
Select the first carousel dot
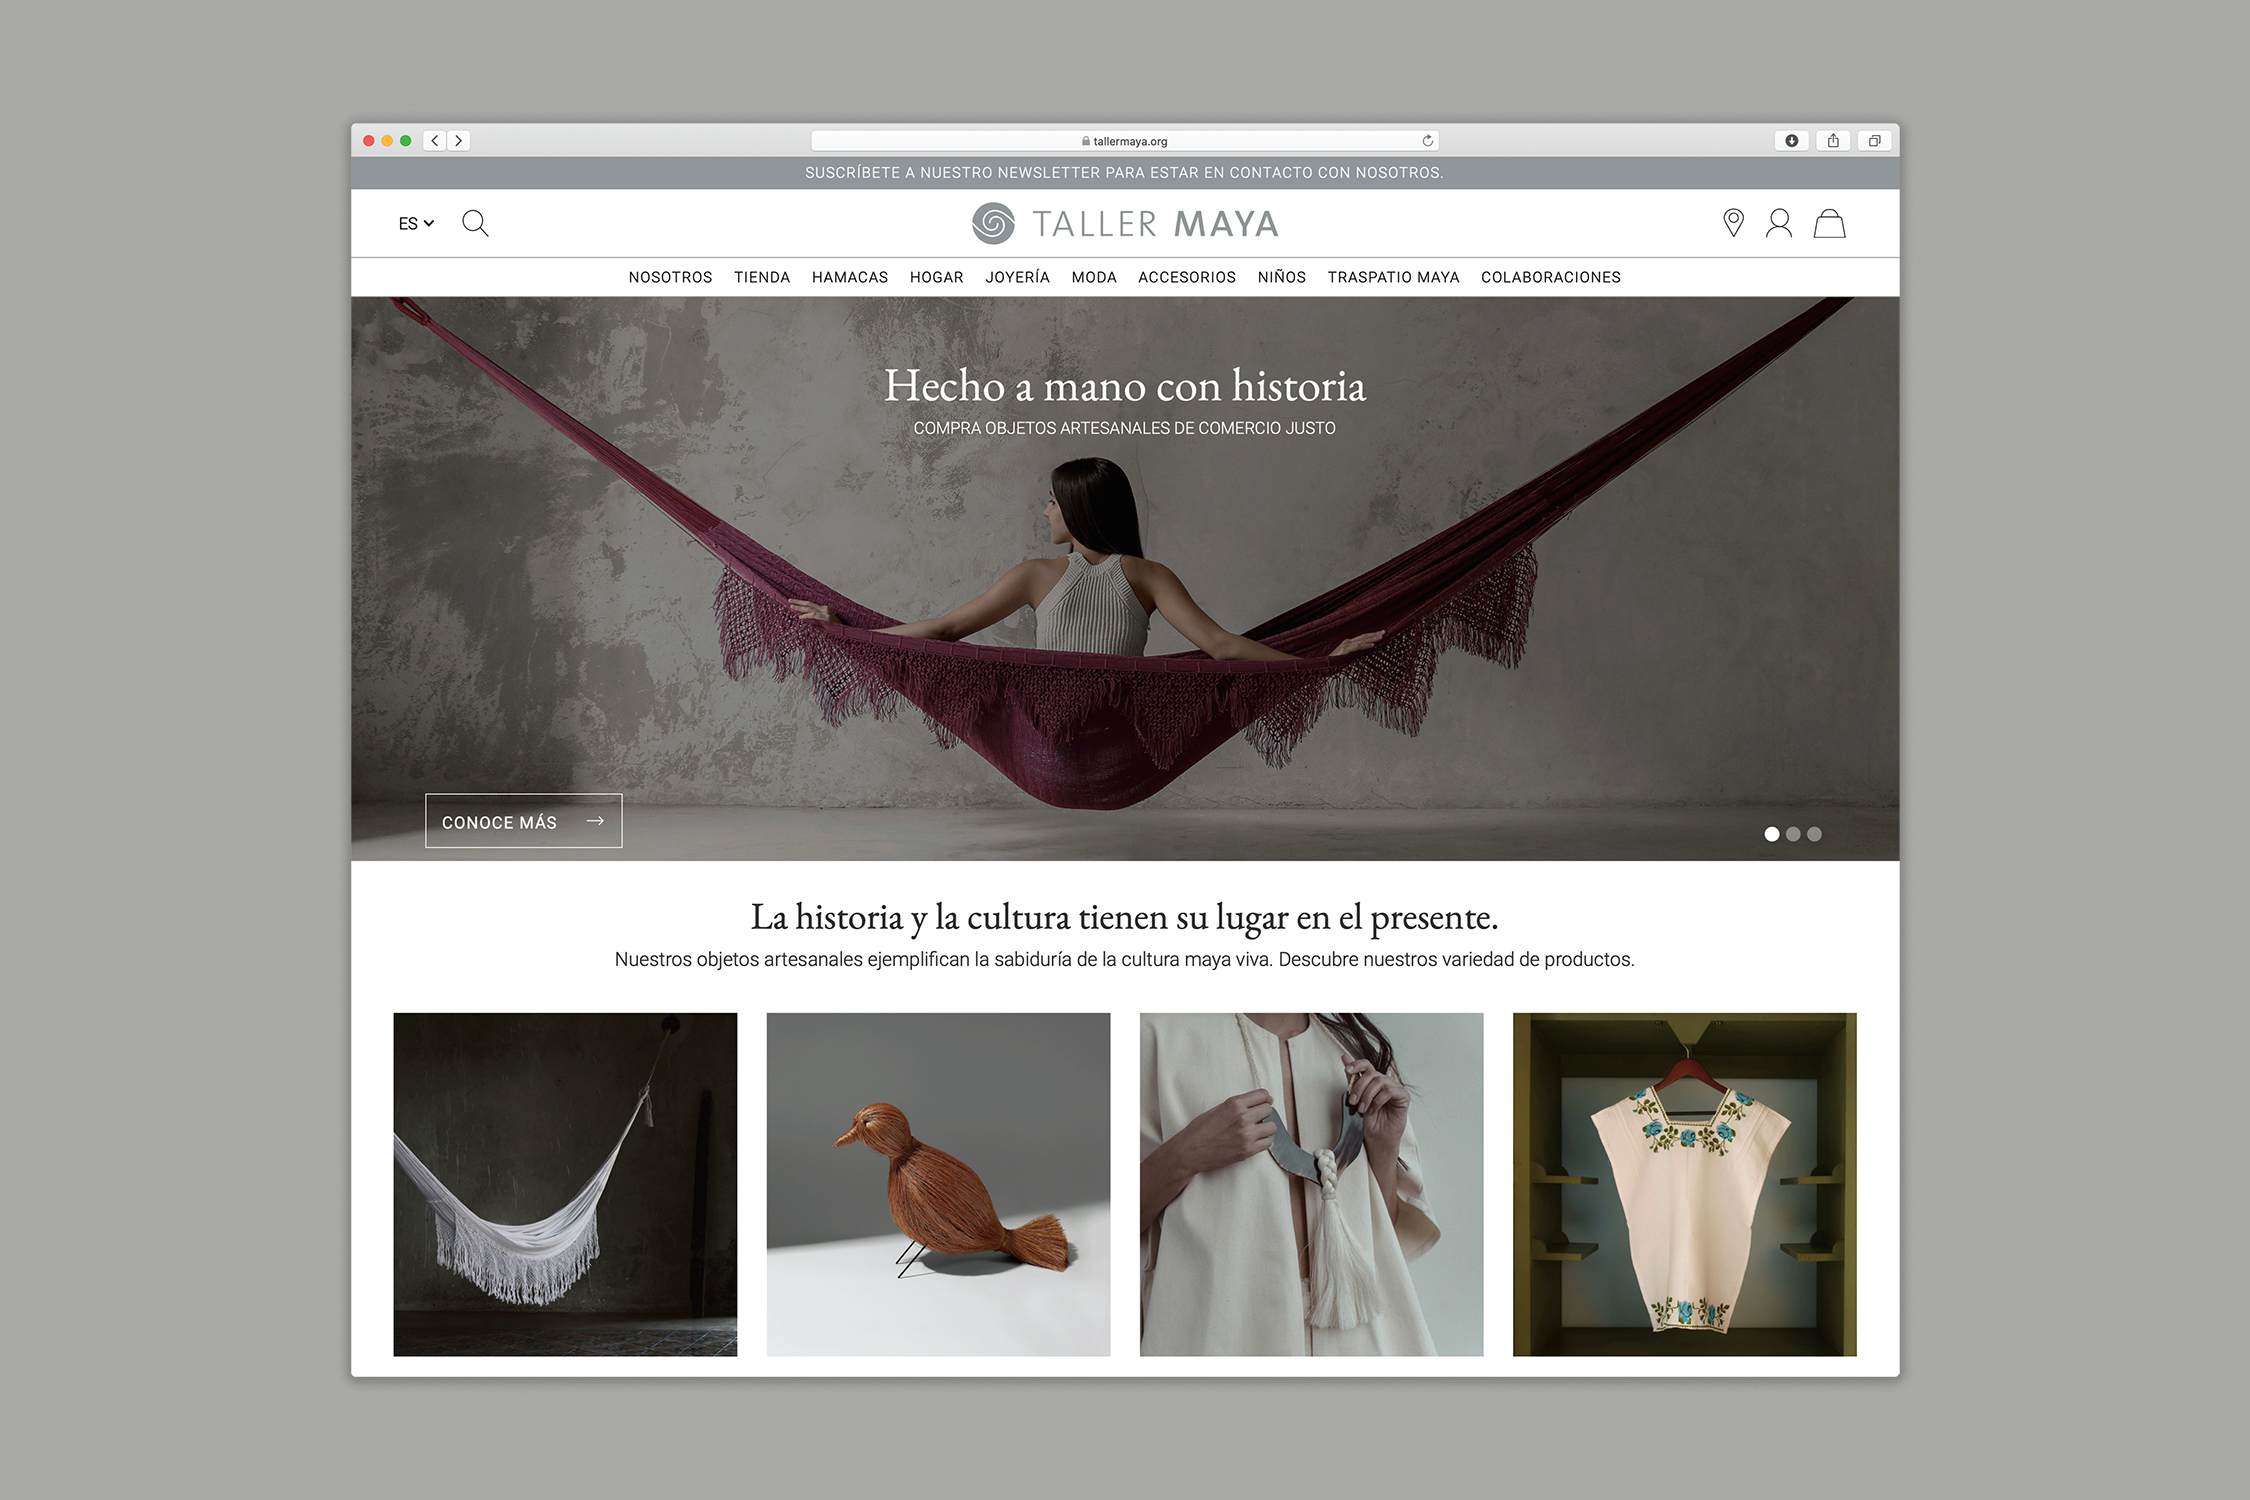1772,834
